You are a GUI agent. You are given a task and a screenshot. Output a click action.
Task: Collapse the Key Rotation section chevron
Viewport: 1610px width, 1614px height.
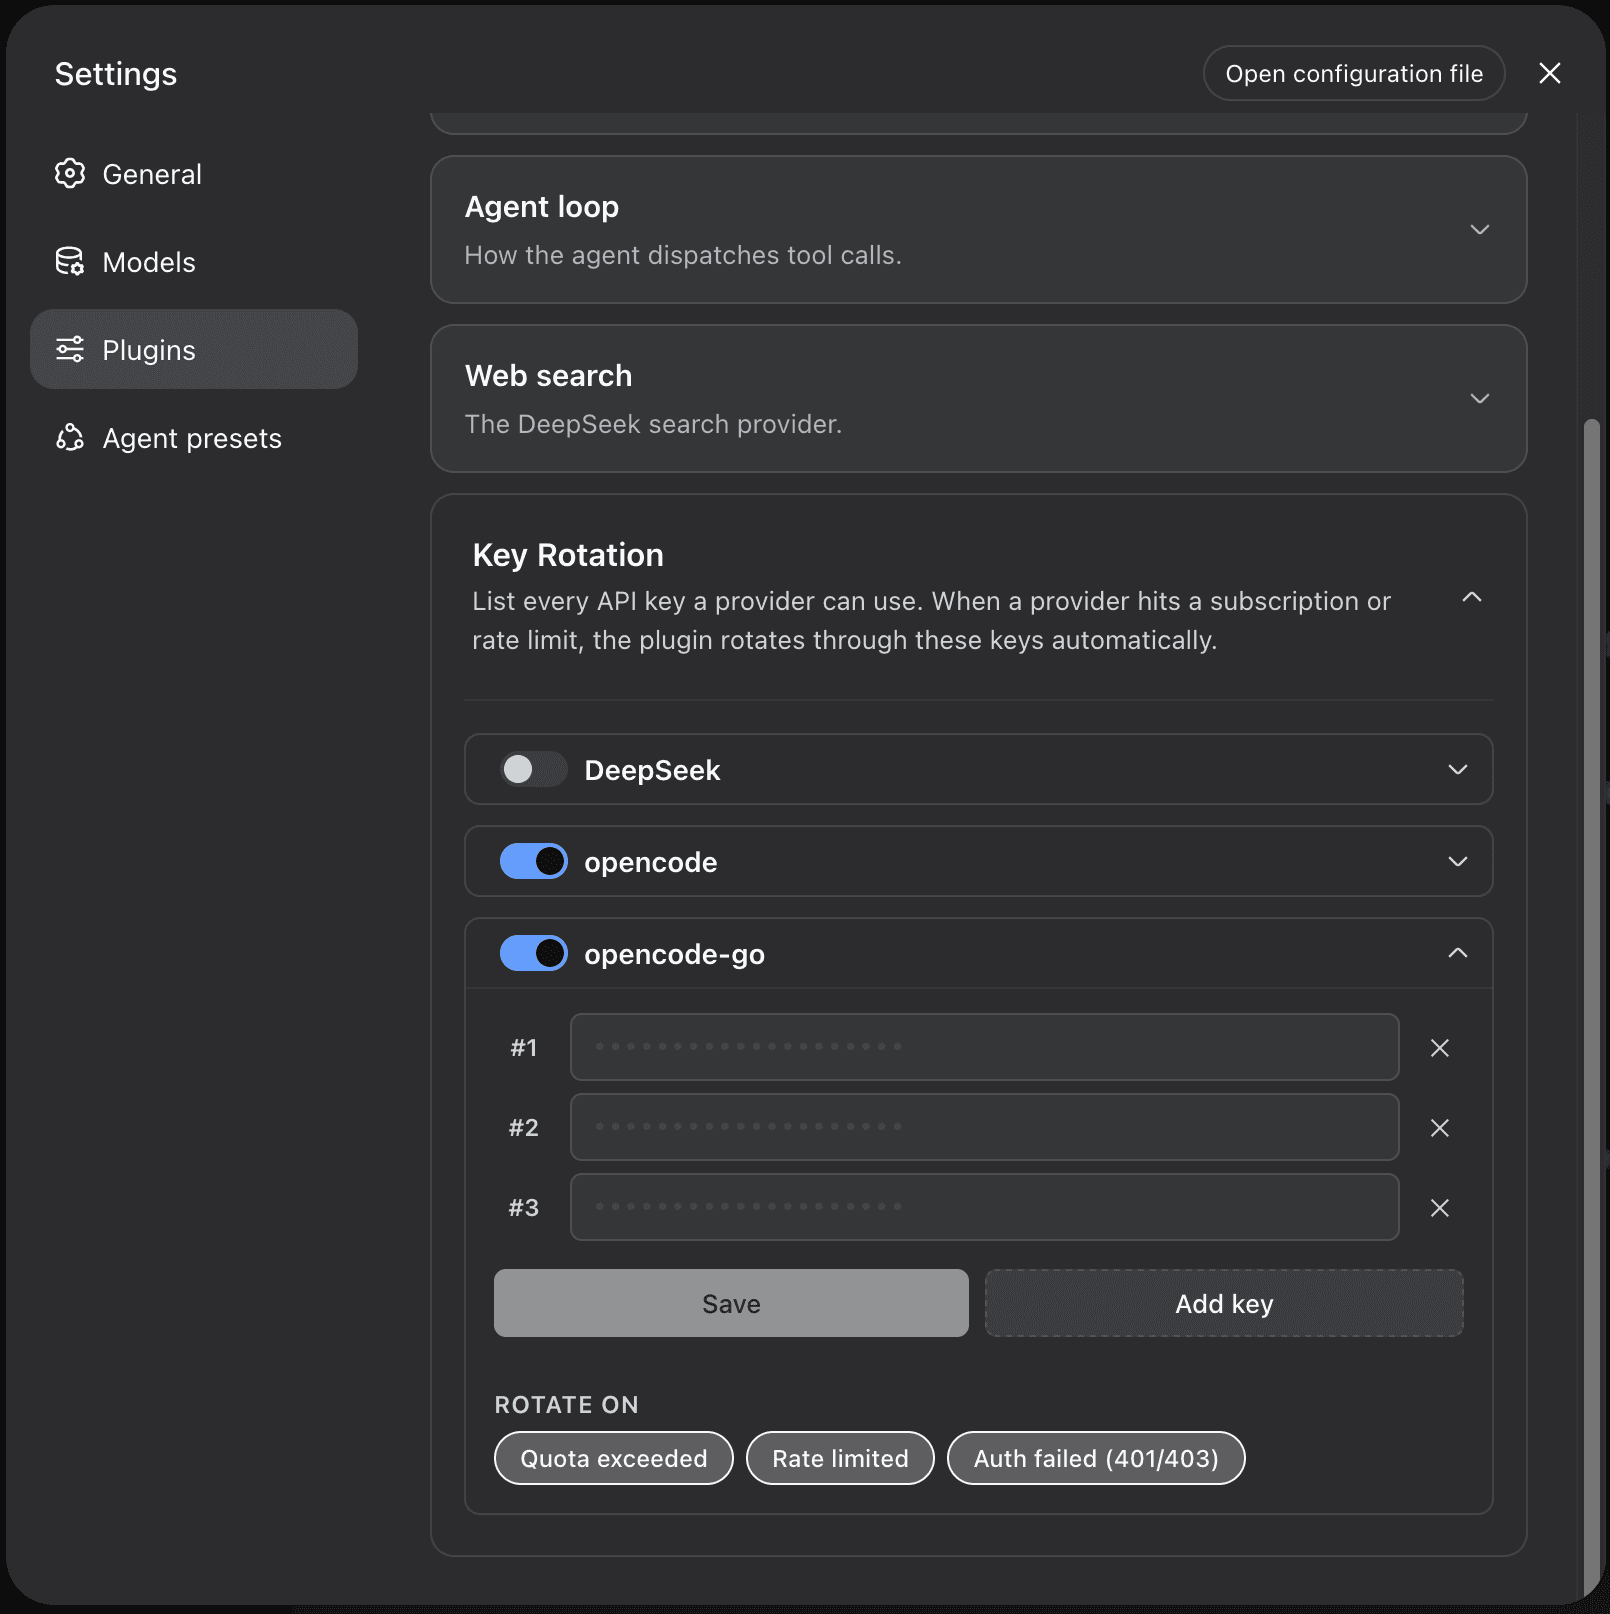coord(1472,597)
